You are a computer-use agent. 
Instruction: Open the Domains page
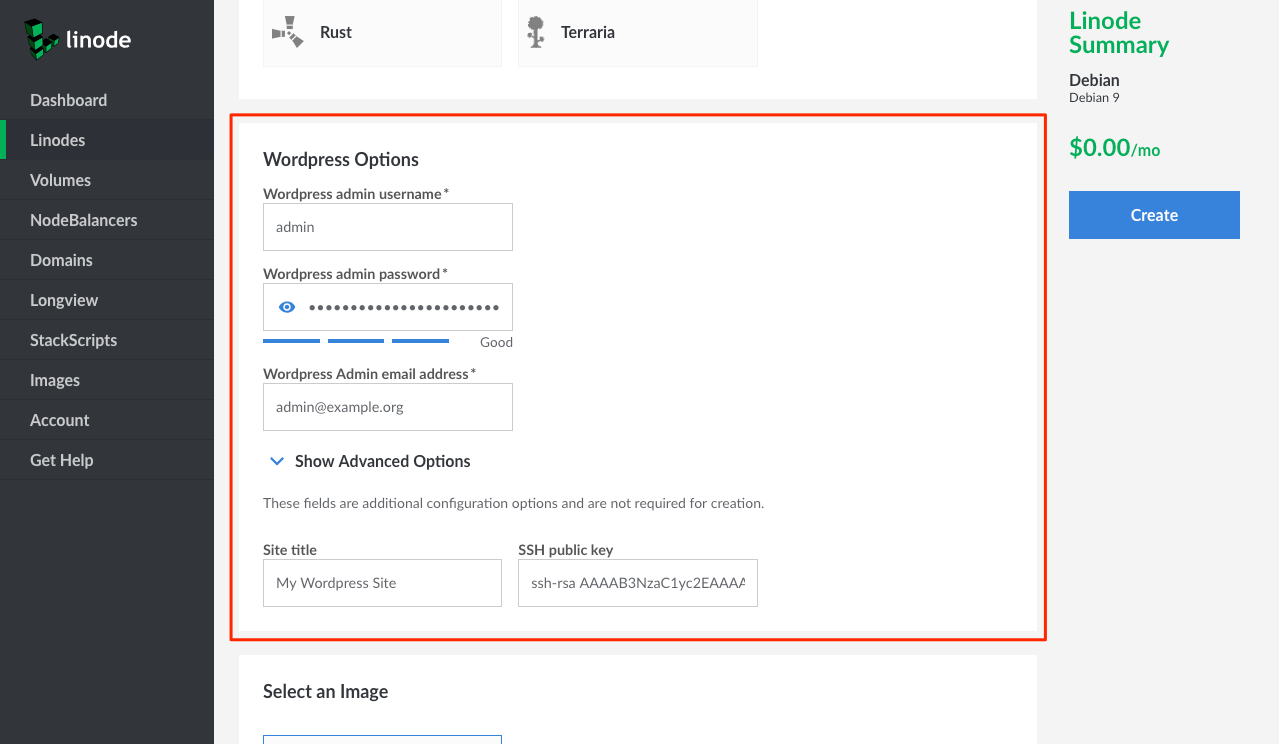click(61, 260)
